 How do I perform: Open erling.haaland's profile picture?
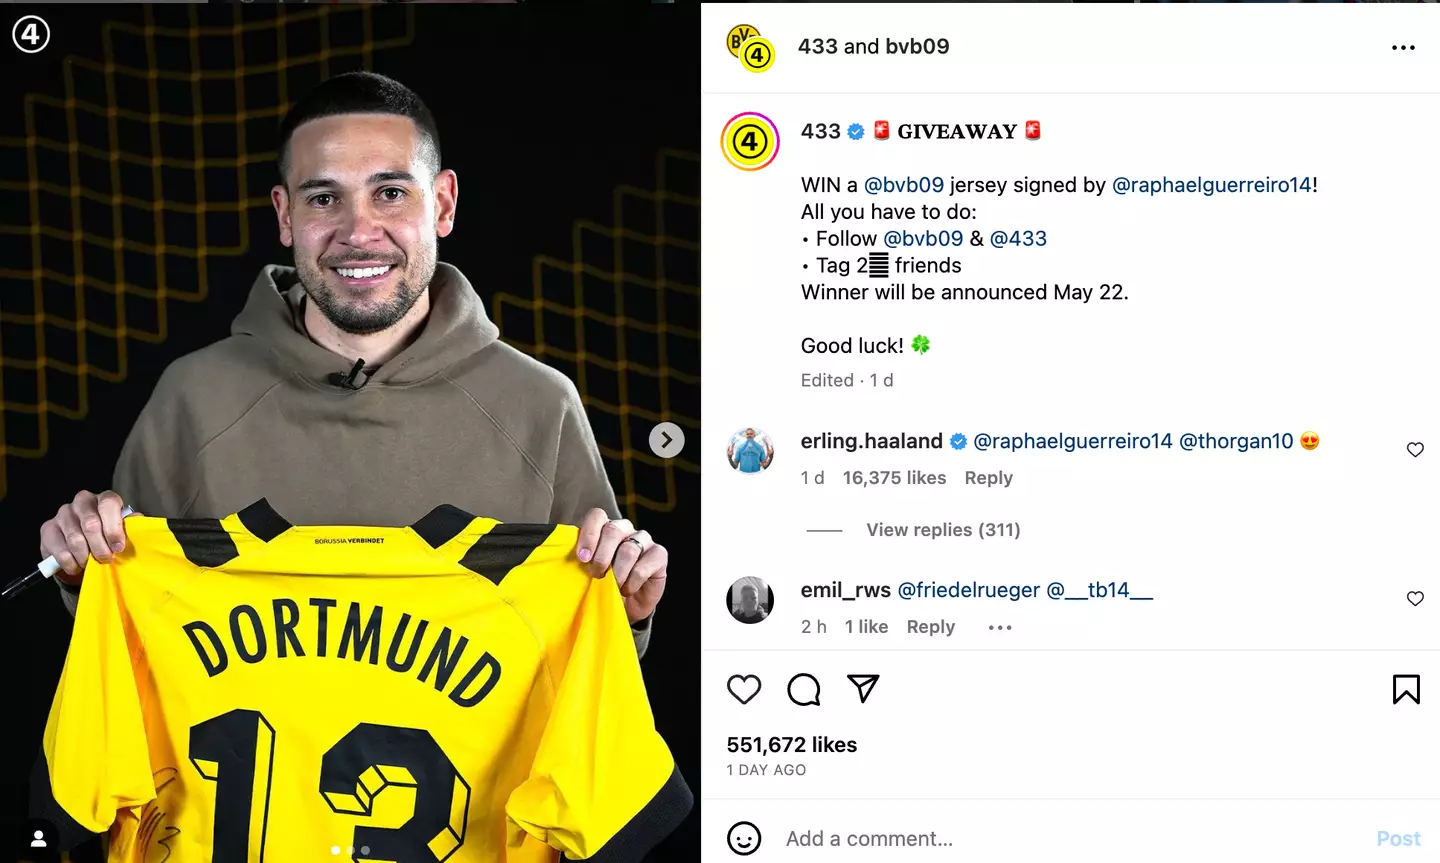click(x=750, y=450)
